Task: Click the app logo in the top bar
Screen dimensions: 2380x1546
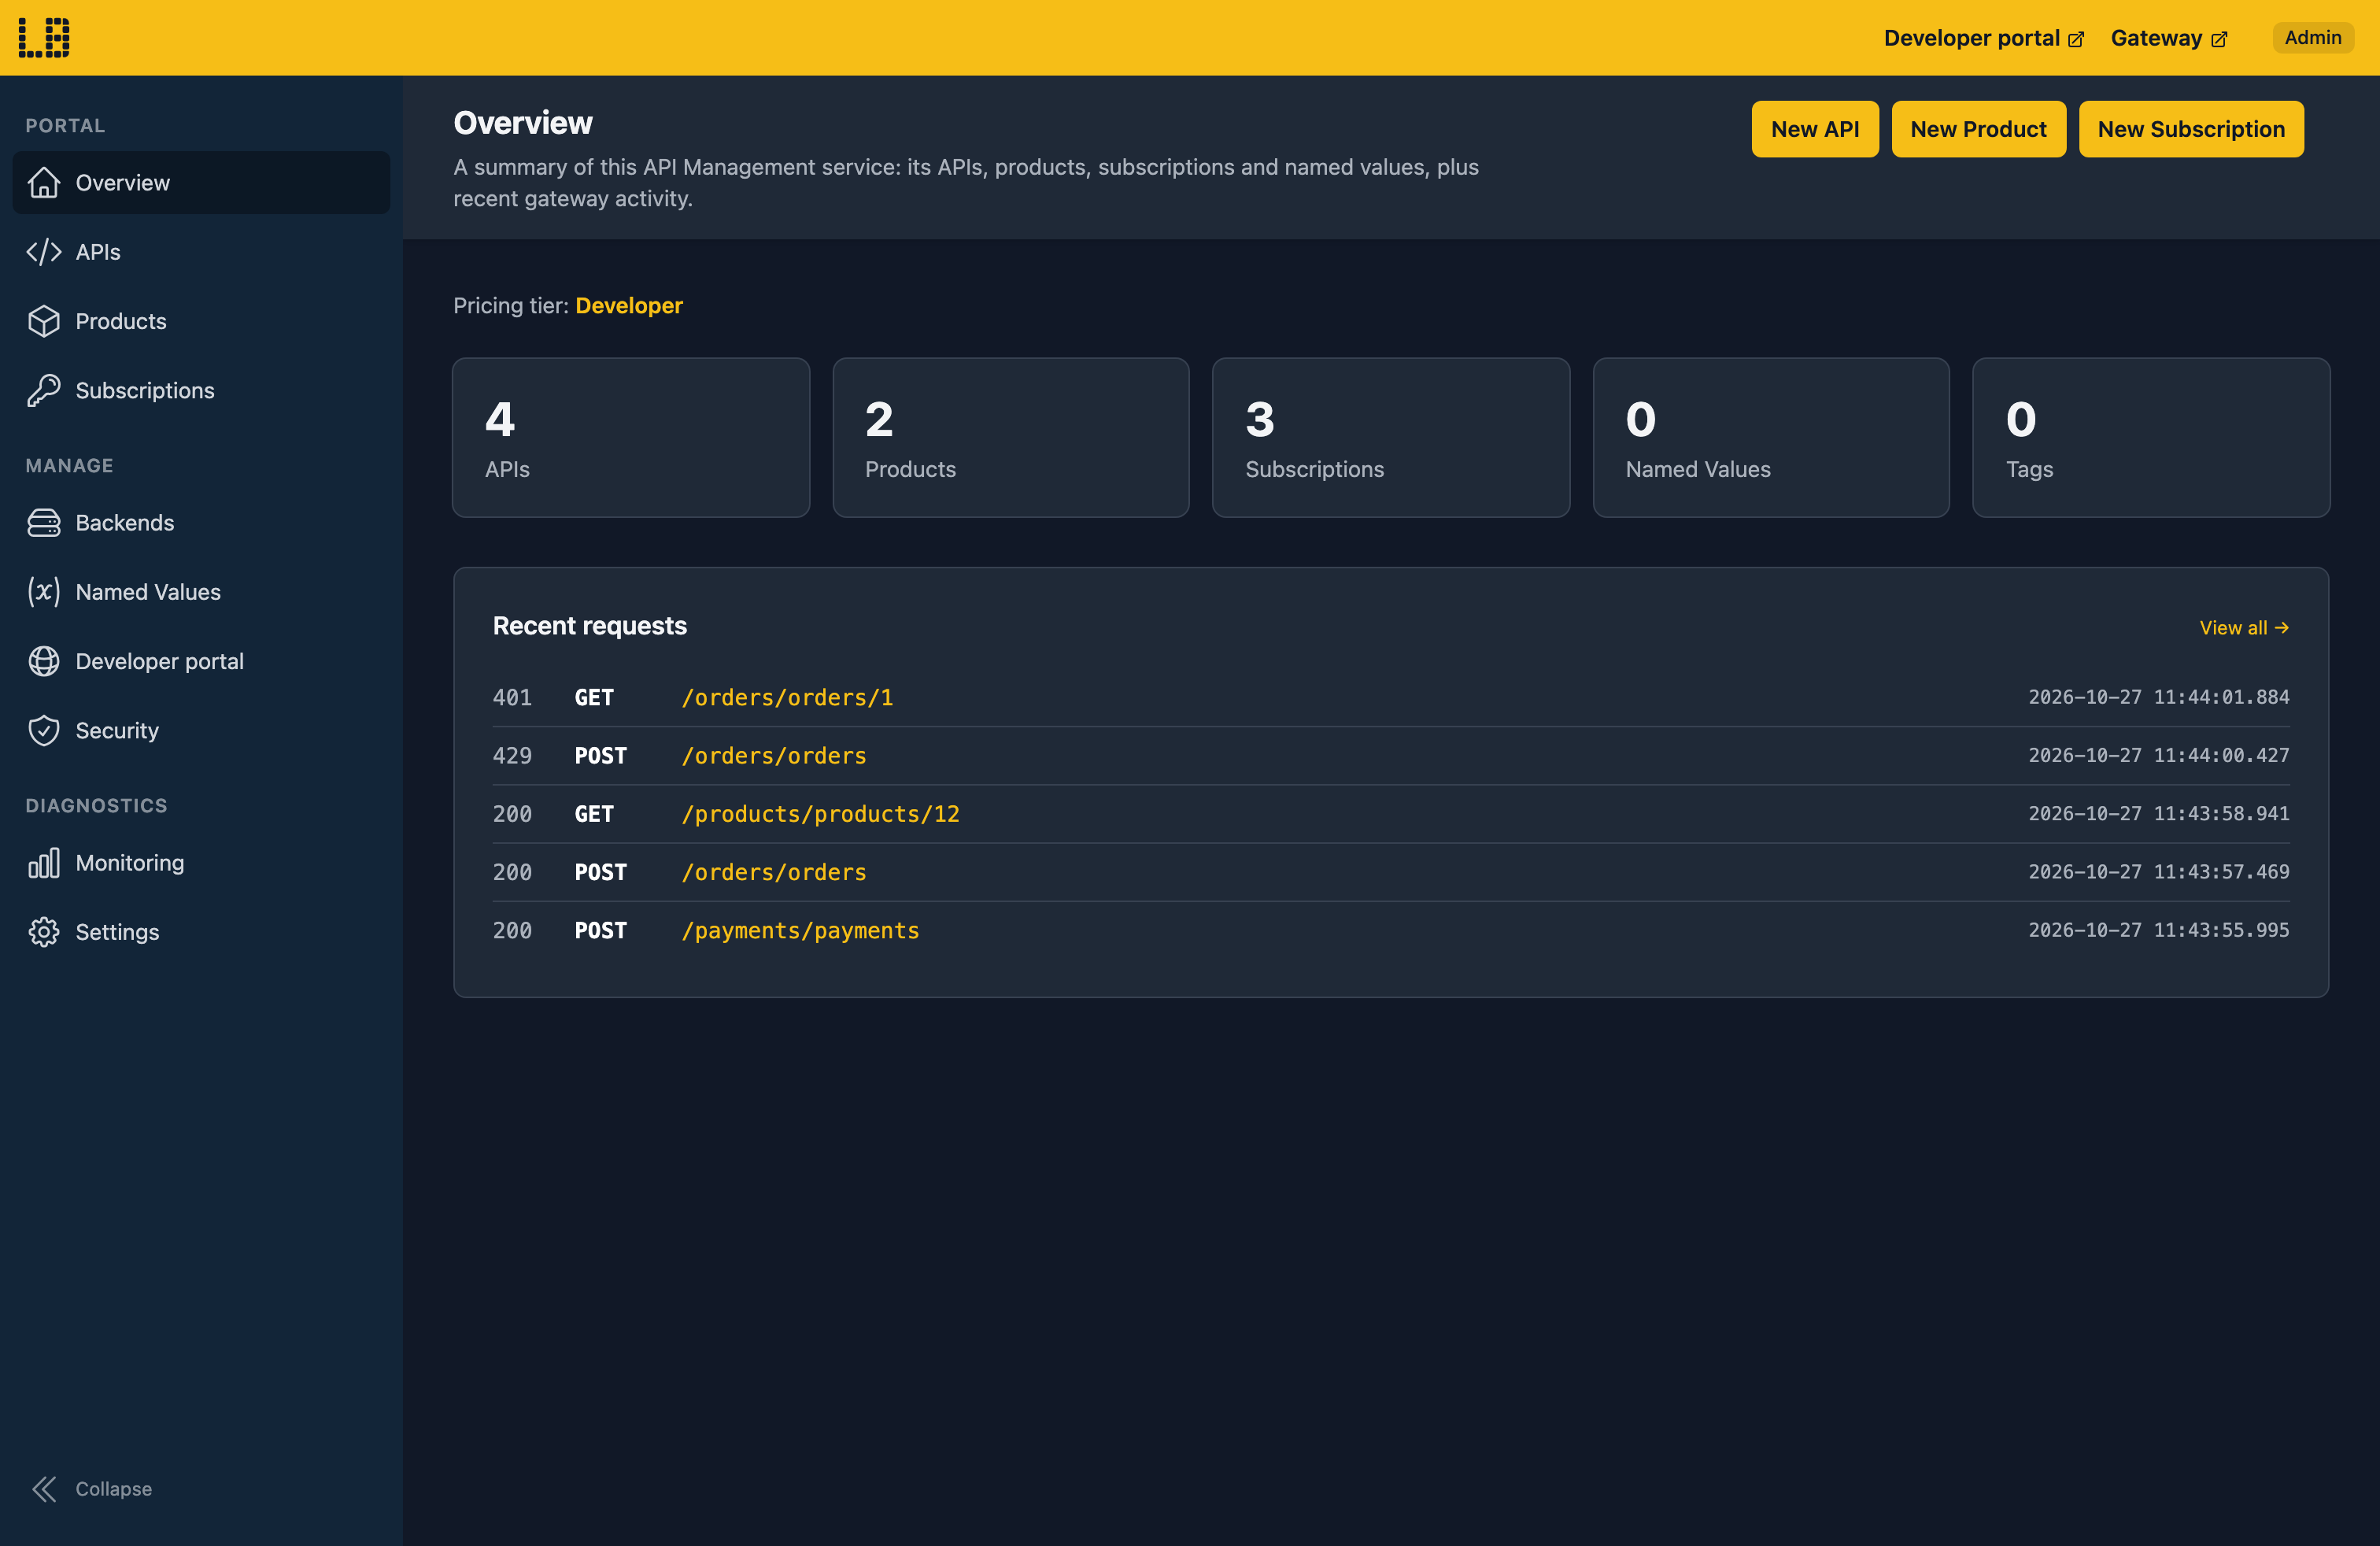Action: 44,38
